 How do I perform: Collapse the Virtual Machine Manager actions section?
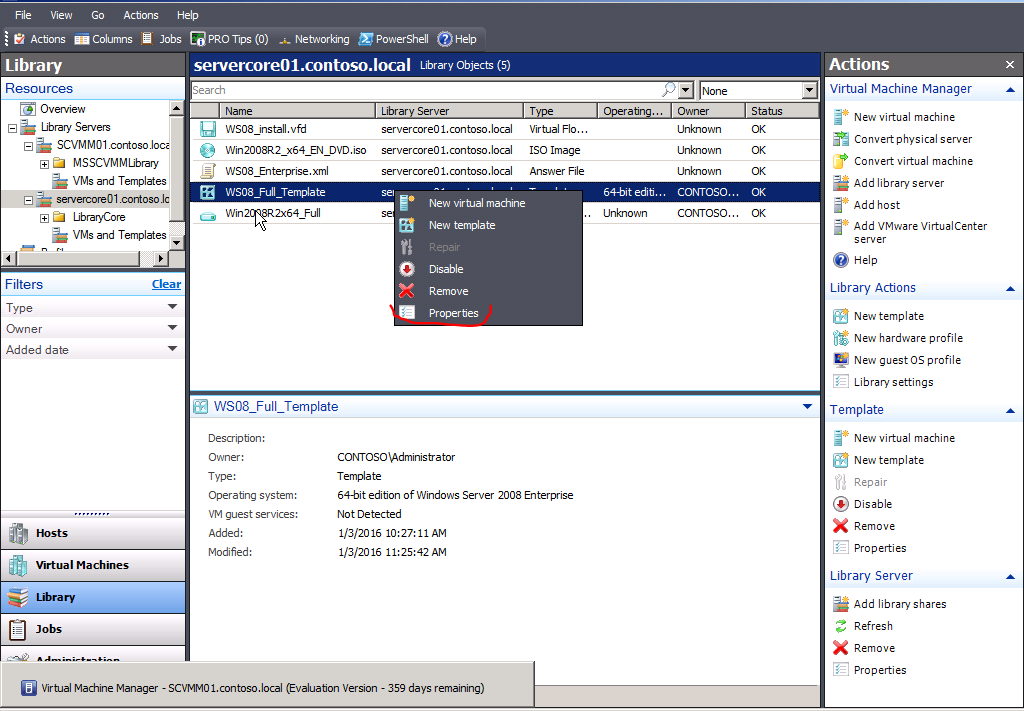click(1010, 89)
